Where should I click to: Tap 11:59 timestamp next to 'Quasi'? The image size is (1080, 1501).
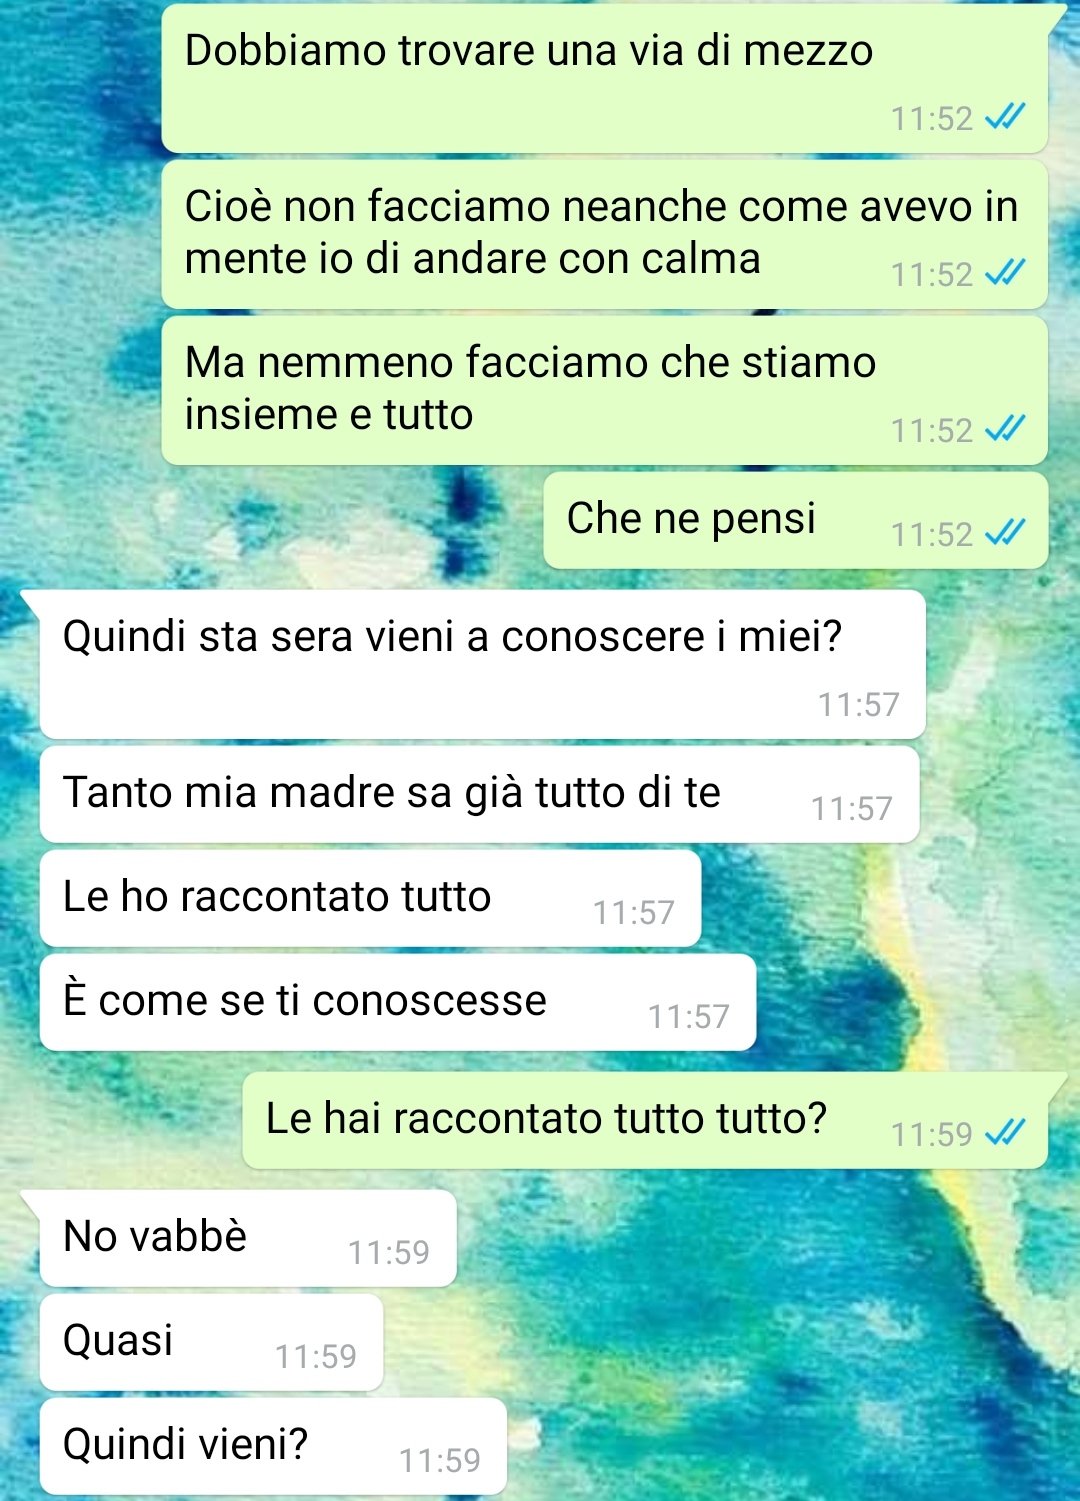316,1357
